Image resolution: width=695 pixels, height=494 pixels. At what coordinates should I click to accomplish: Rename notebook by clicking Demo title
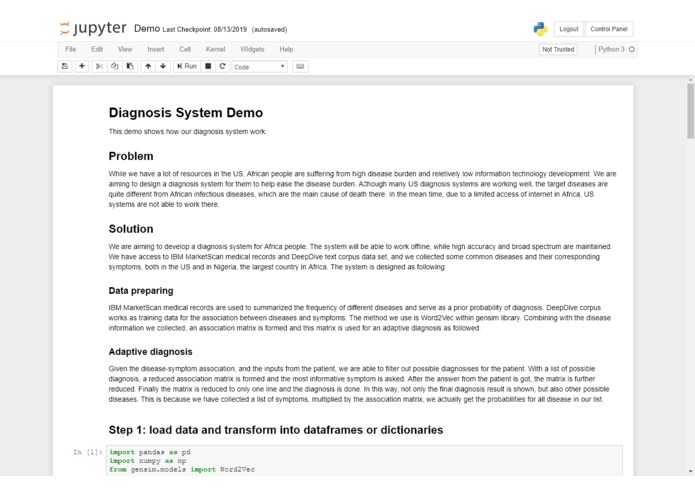click(x=147, y=28)
